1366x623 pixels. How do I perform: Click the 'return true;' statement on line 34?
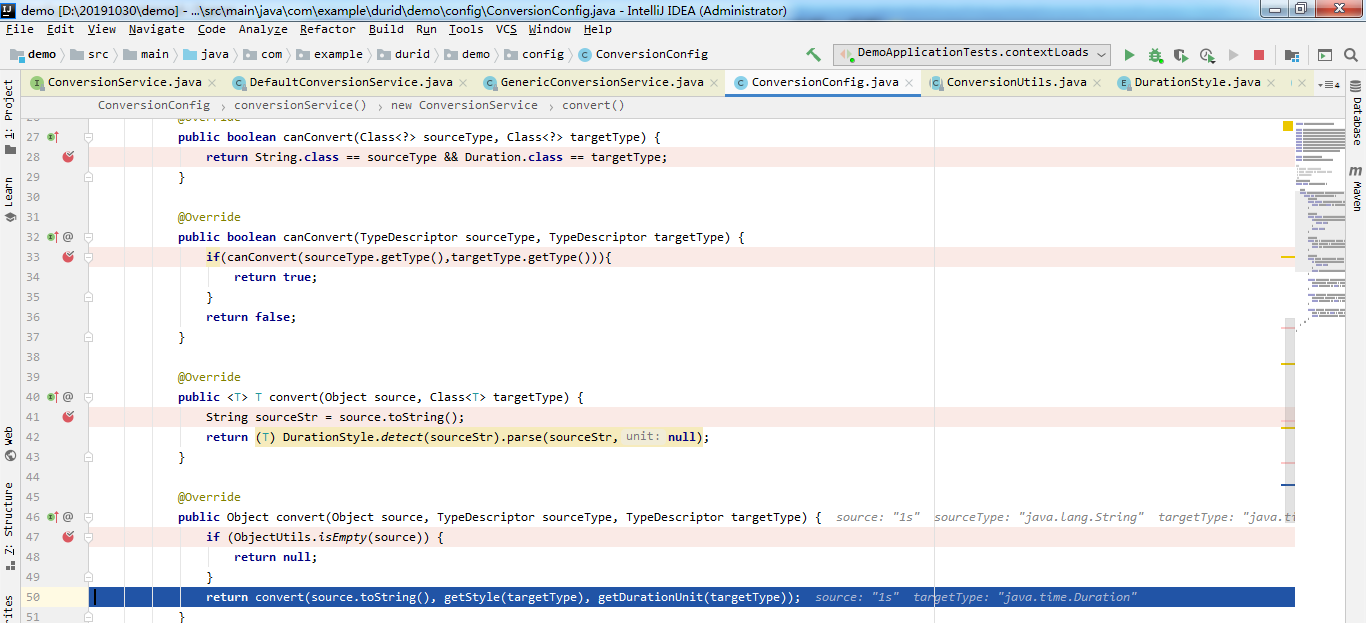coord(275,277)
